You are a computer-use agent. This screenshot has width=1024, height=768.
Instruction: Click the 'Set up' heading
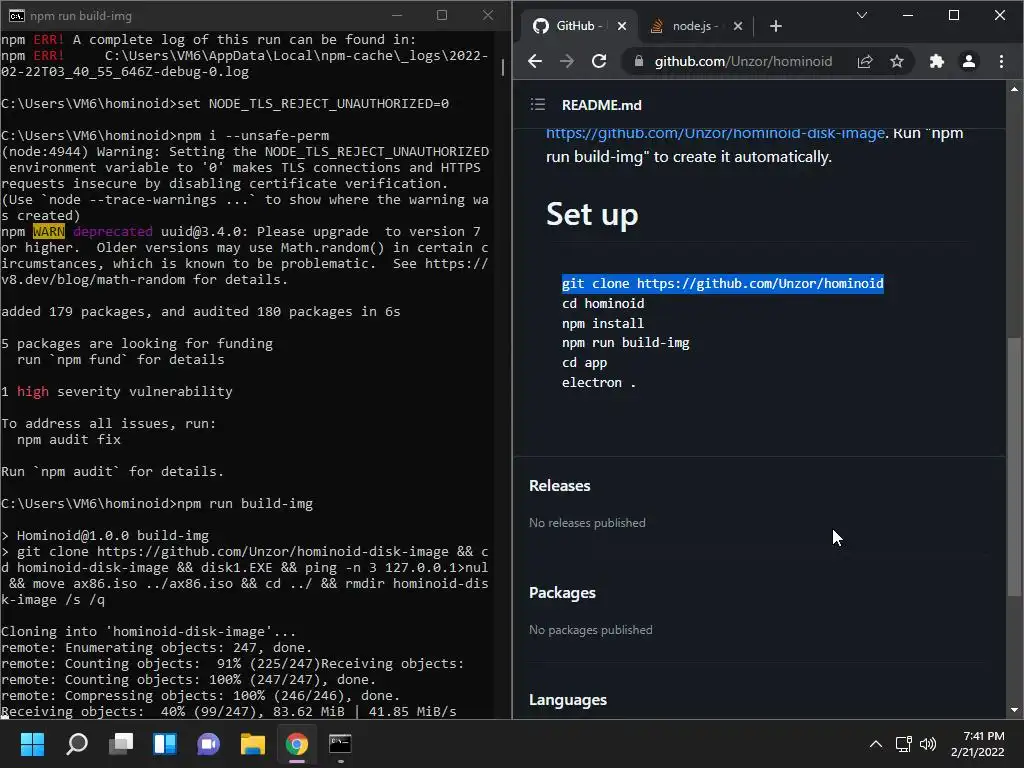click(592, 215)
